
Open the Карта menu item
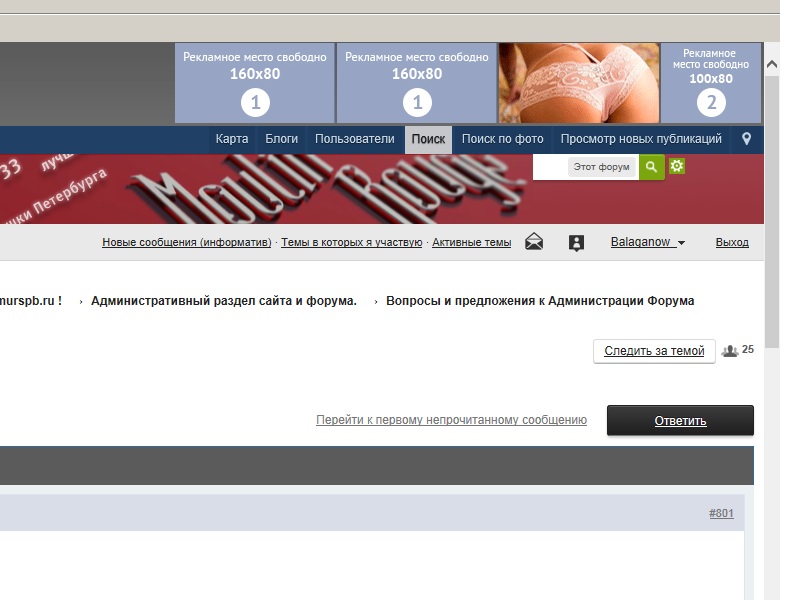pos(232,139)
